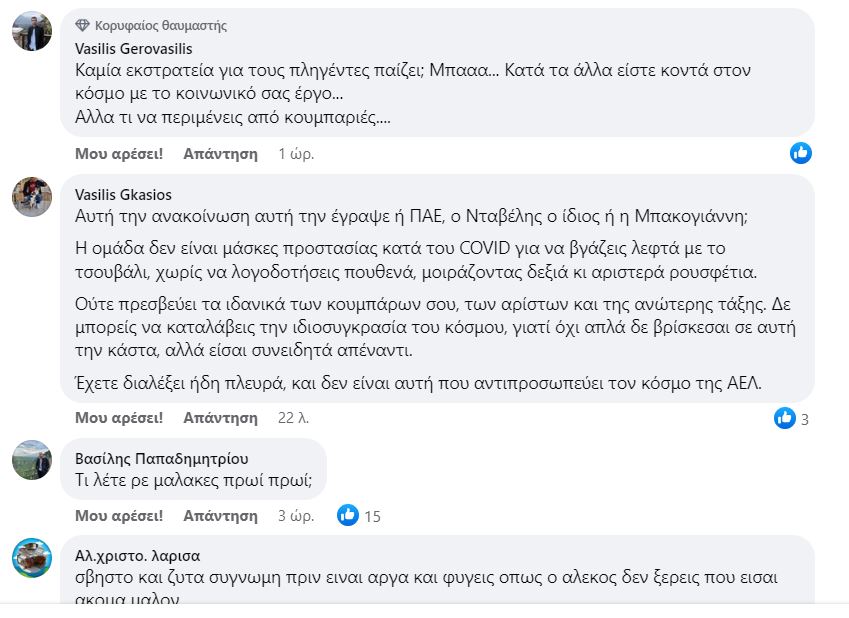Image resolution: width=849 pixels, height=618 pixels.
Task: Open Vasilis Gerovasilis profile name link
Action: click(133, 48)
